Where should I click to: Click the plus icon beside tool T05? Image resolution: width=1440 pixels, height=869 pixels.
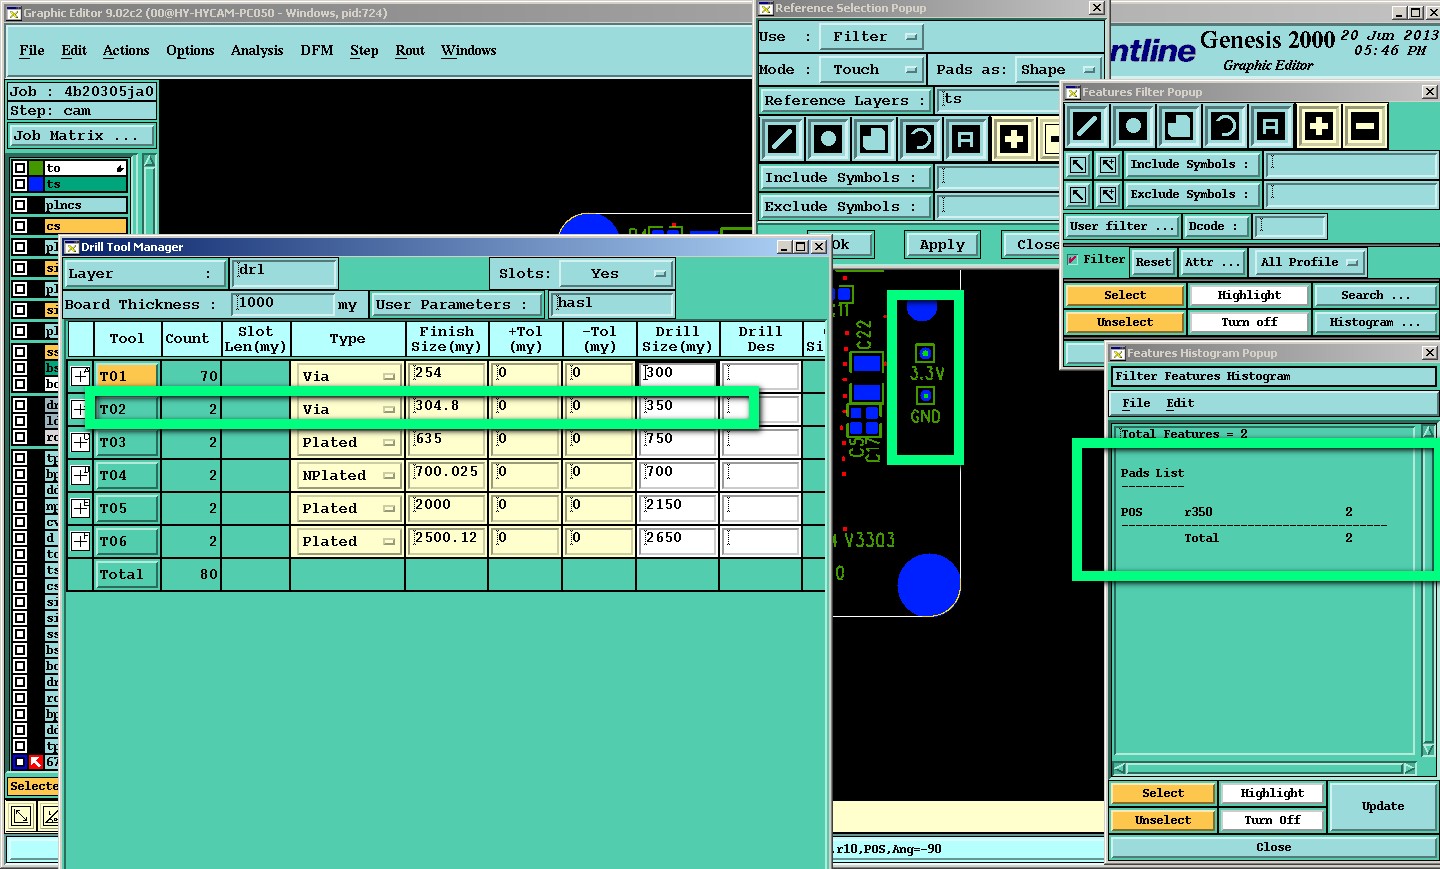pyautogui.click(x=80, y=508)
